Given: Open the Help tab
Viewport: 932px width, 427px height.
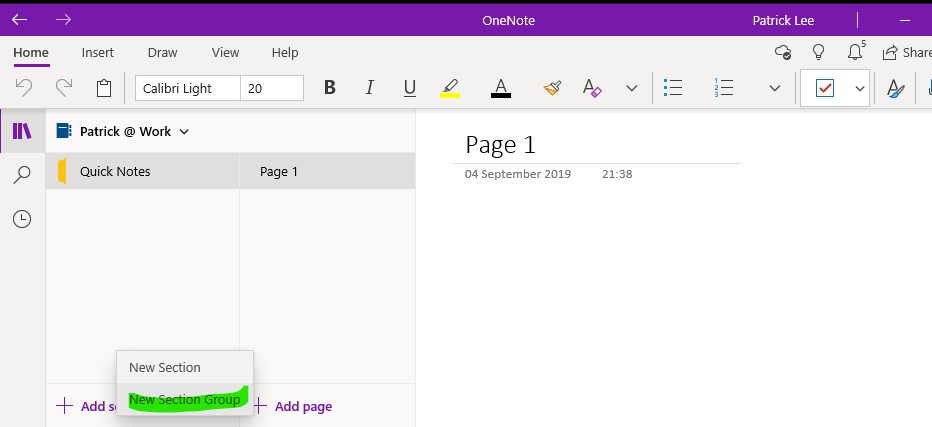Looking at the screenshot, I should point(285,52).
